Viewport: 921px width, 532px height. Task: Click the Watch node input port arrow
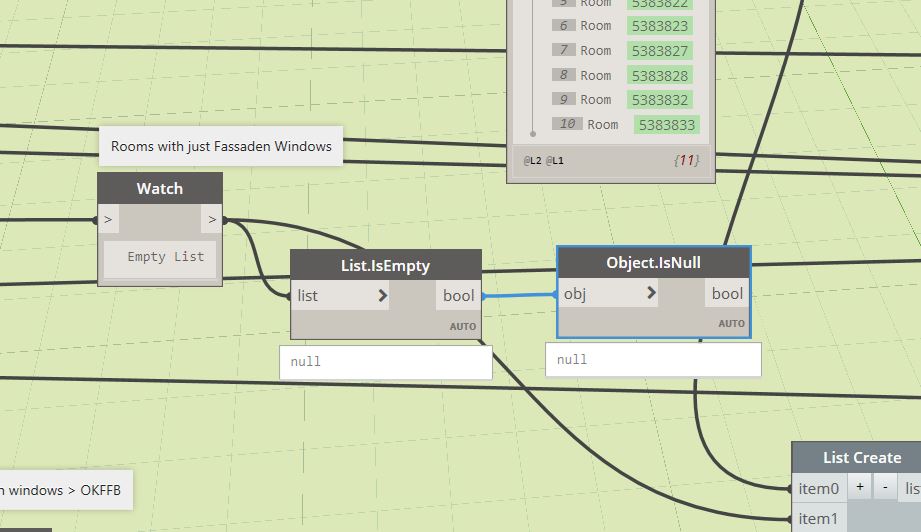(x=108, y=220)
